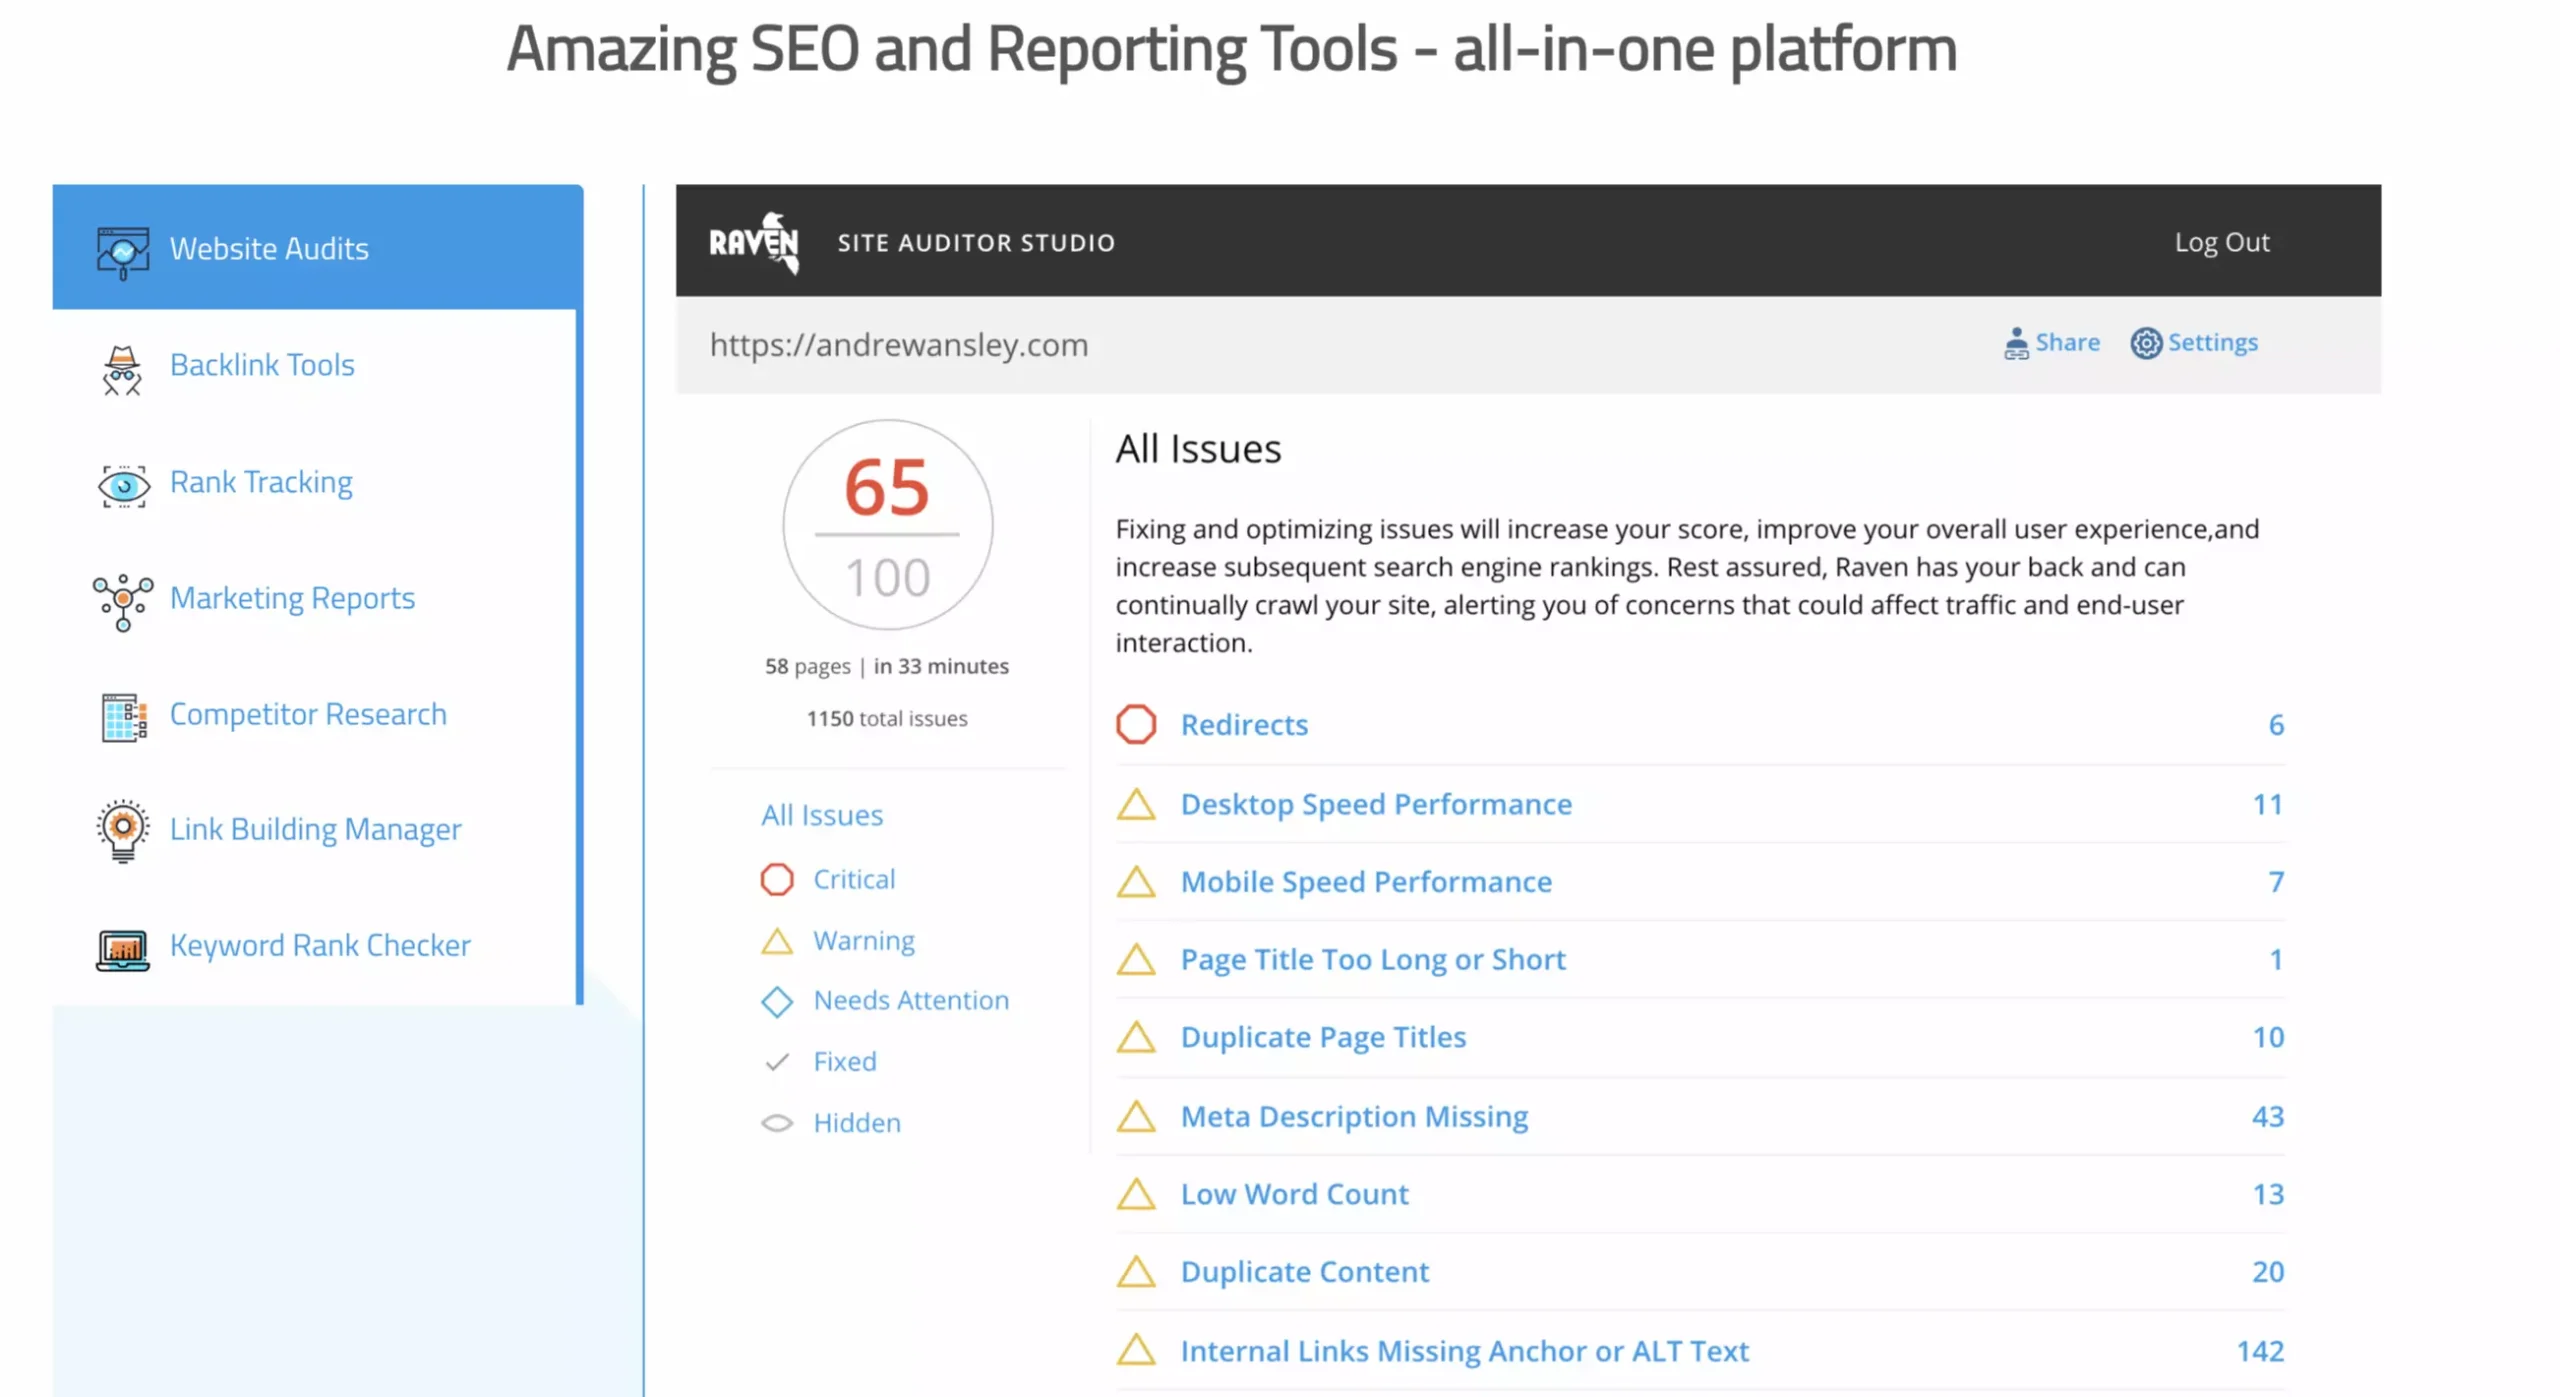2560x1397 pixels.
Task: Expand the Fixed issues section
Action: [845, 1060]
